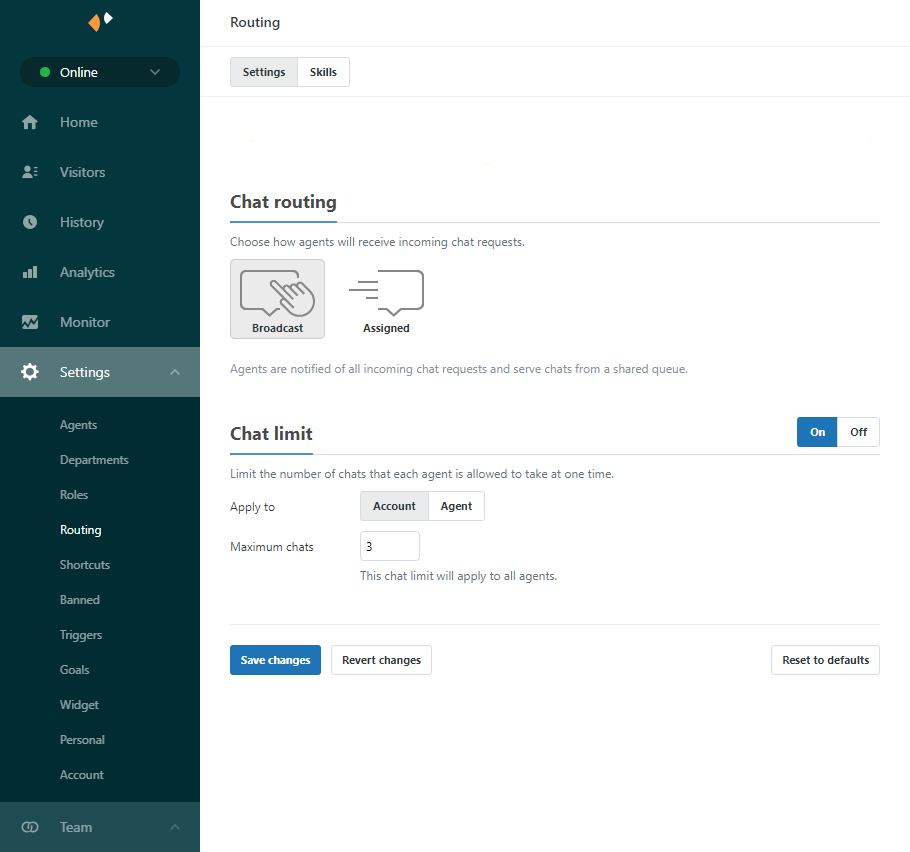This screenshot has height=852, width=910.
Task: Open Departments settings page
Action: pyautogui.click(x=94, y=460)
